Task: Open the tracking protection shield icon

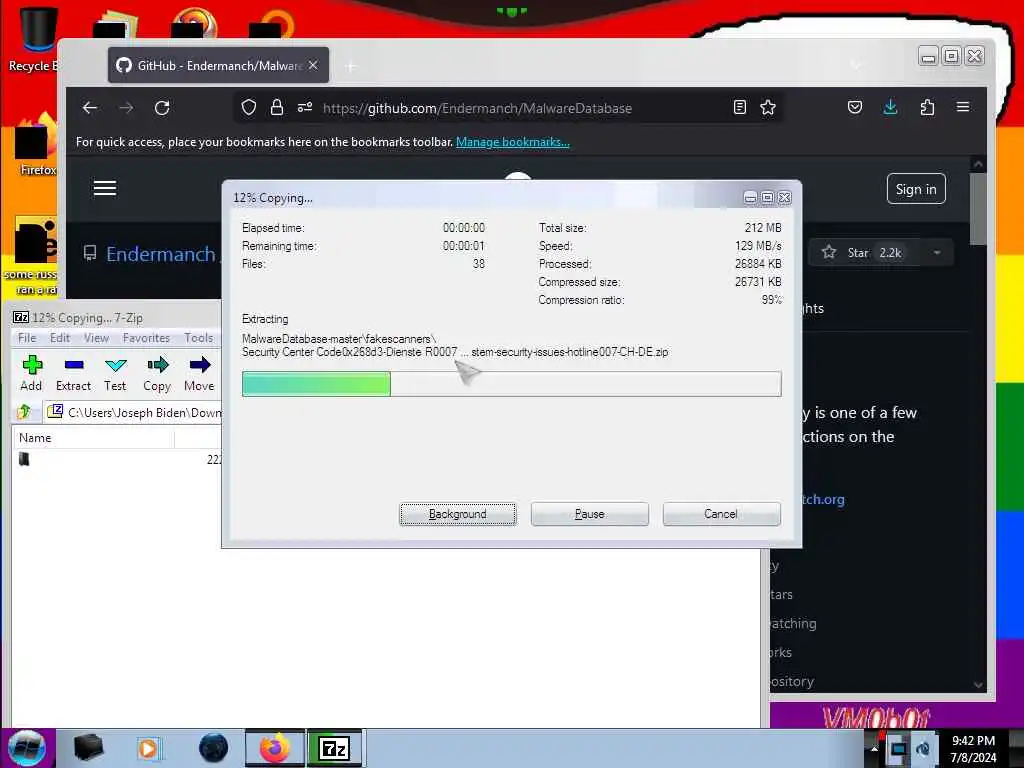Action: point(249,108)
